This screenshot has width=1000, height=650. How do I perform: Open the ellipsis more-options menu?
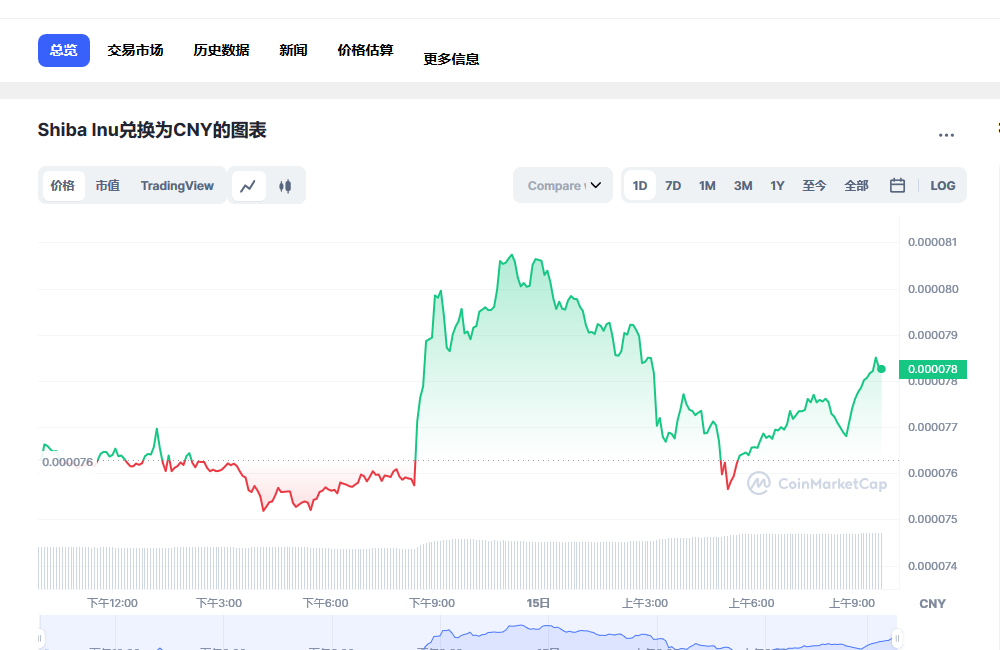click(x=946, y=135)
